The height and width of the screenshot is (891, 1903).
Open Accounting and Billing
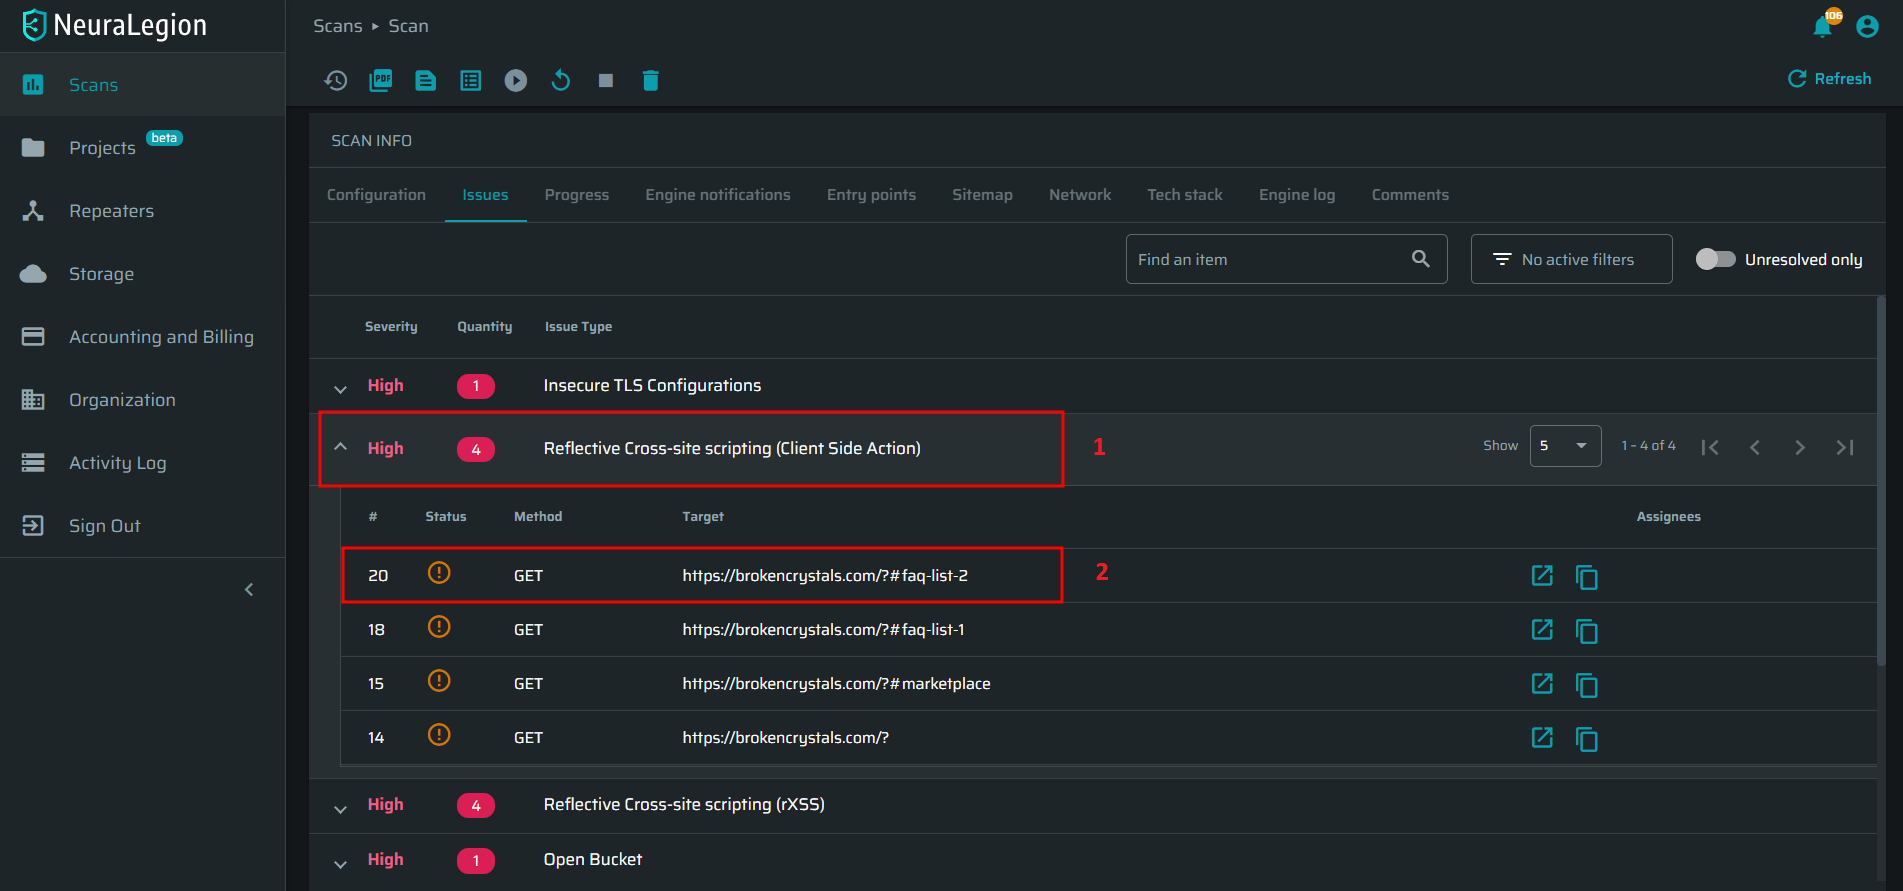pos(142,337)
